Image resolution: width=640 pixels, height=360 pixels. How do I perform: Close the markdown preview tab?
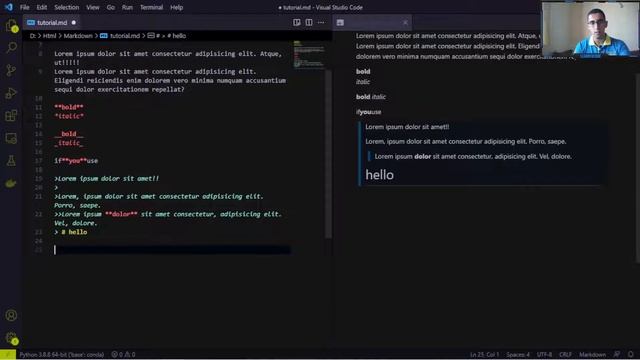coord(405,22)
